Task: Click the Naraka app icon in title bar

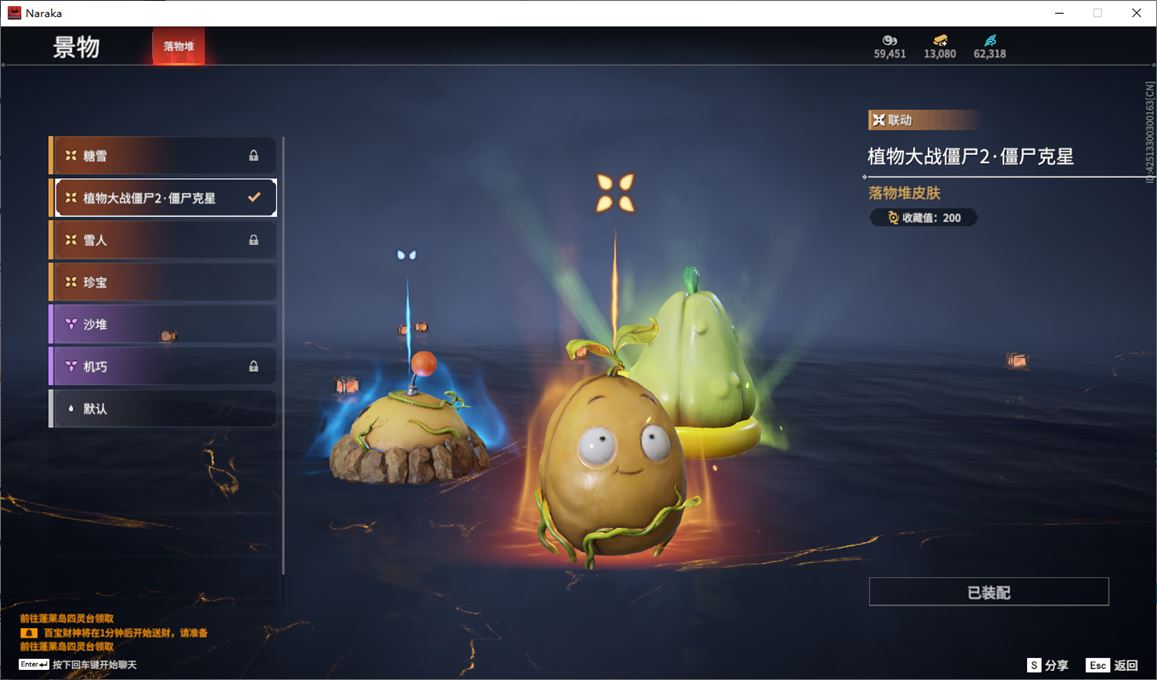Action: 14,13
